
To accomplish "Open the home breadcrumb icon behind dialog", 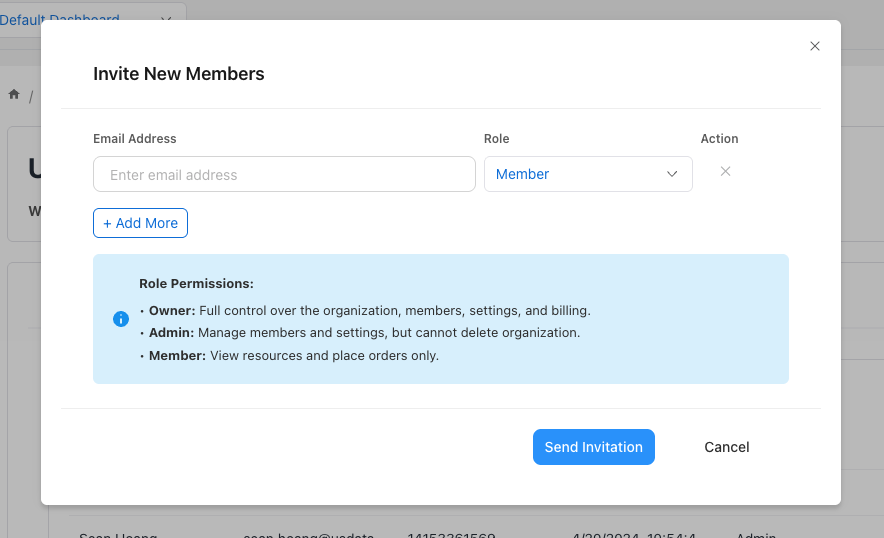I will pos(14,94).
